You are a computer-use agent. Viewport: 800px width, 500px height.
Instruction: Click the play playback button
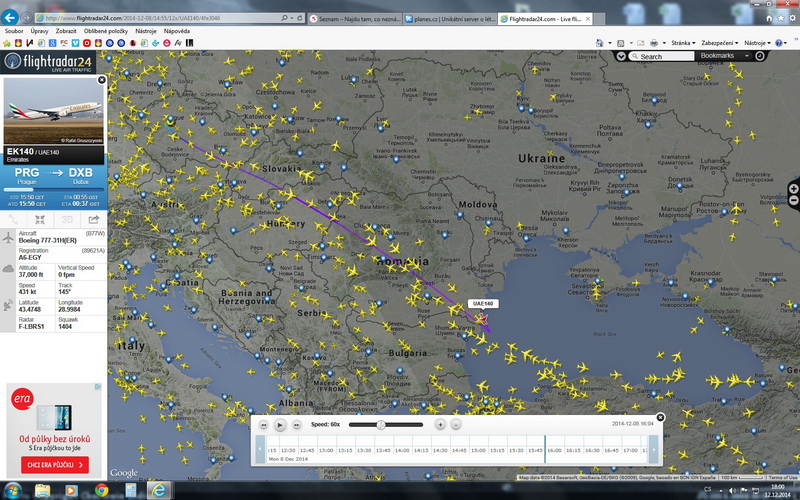click(x=280, y=425)
